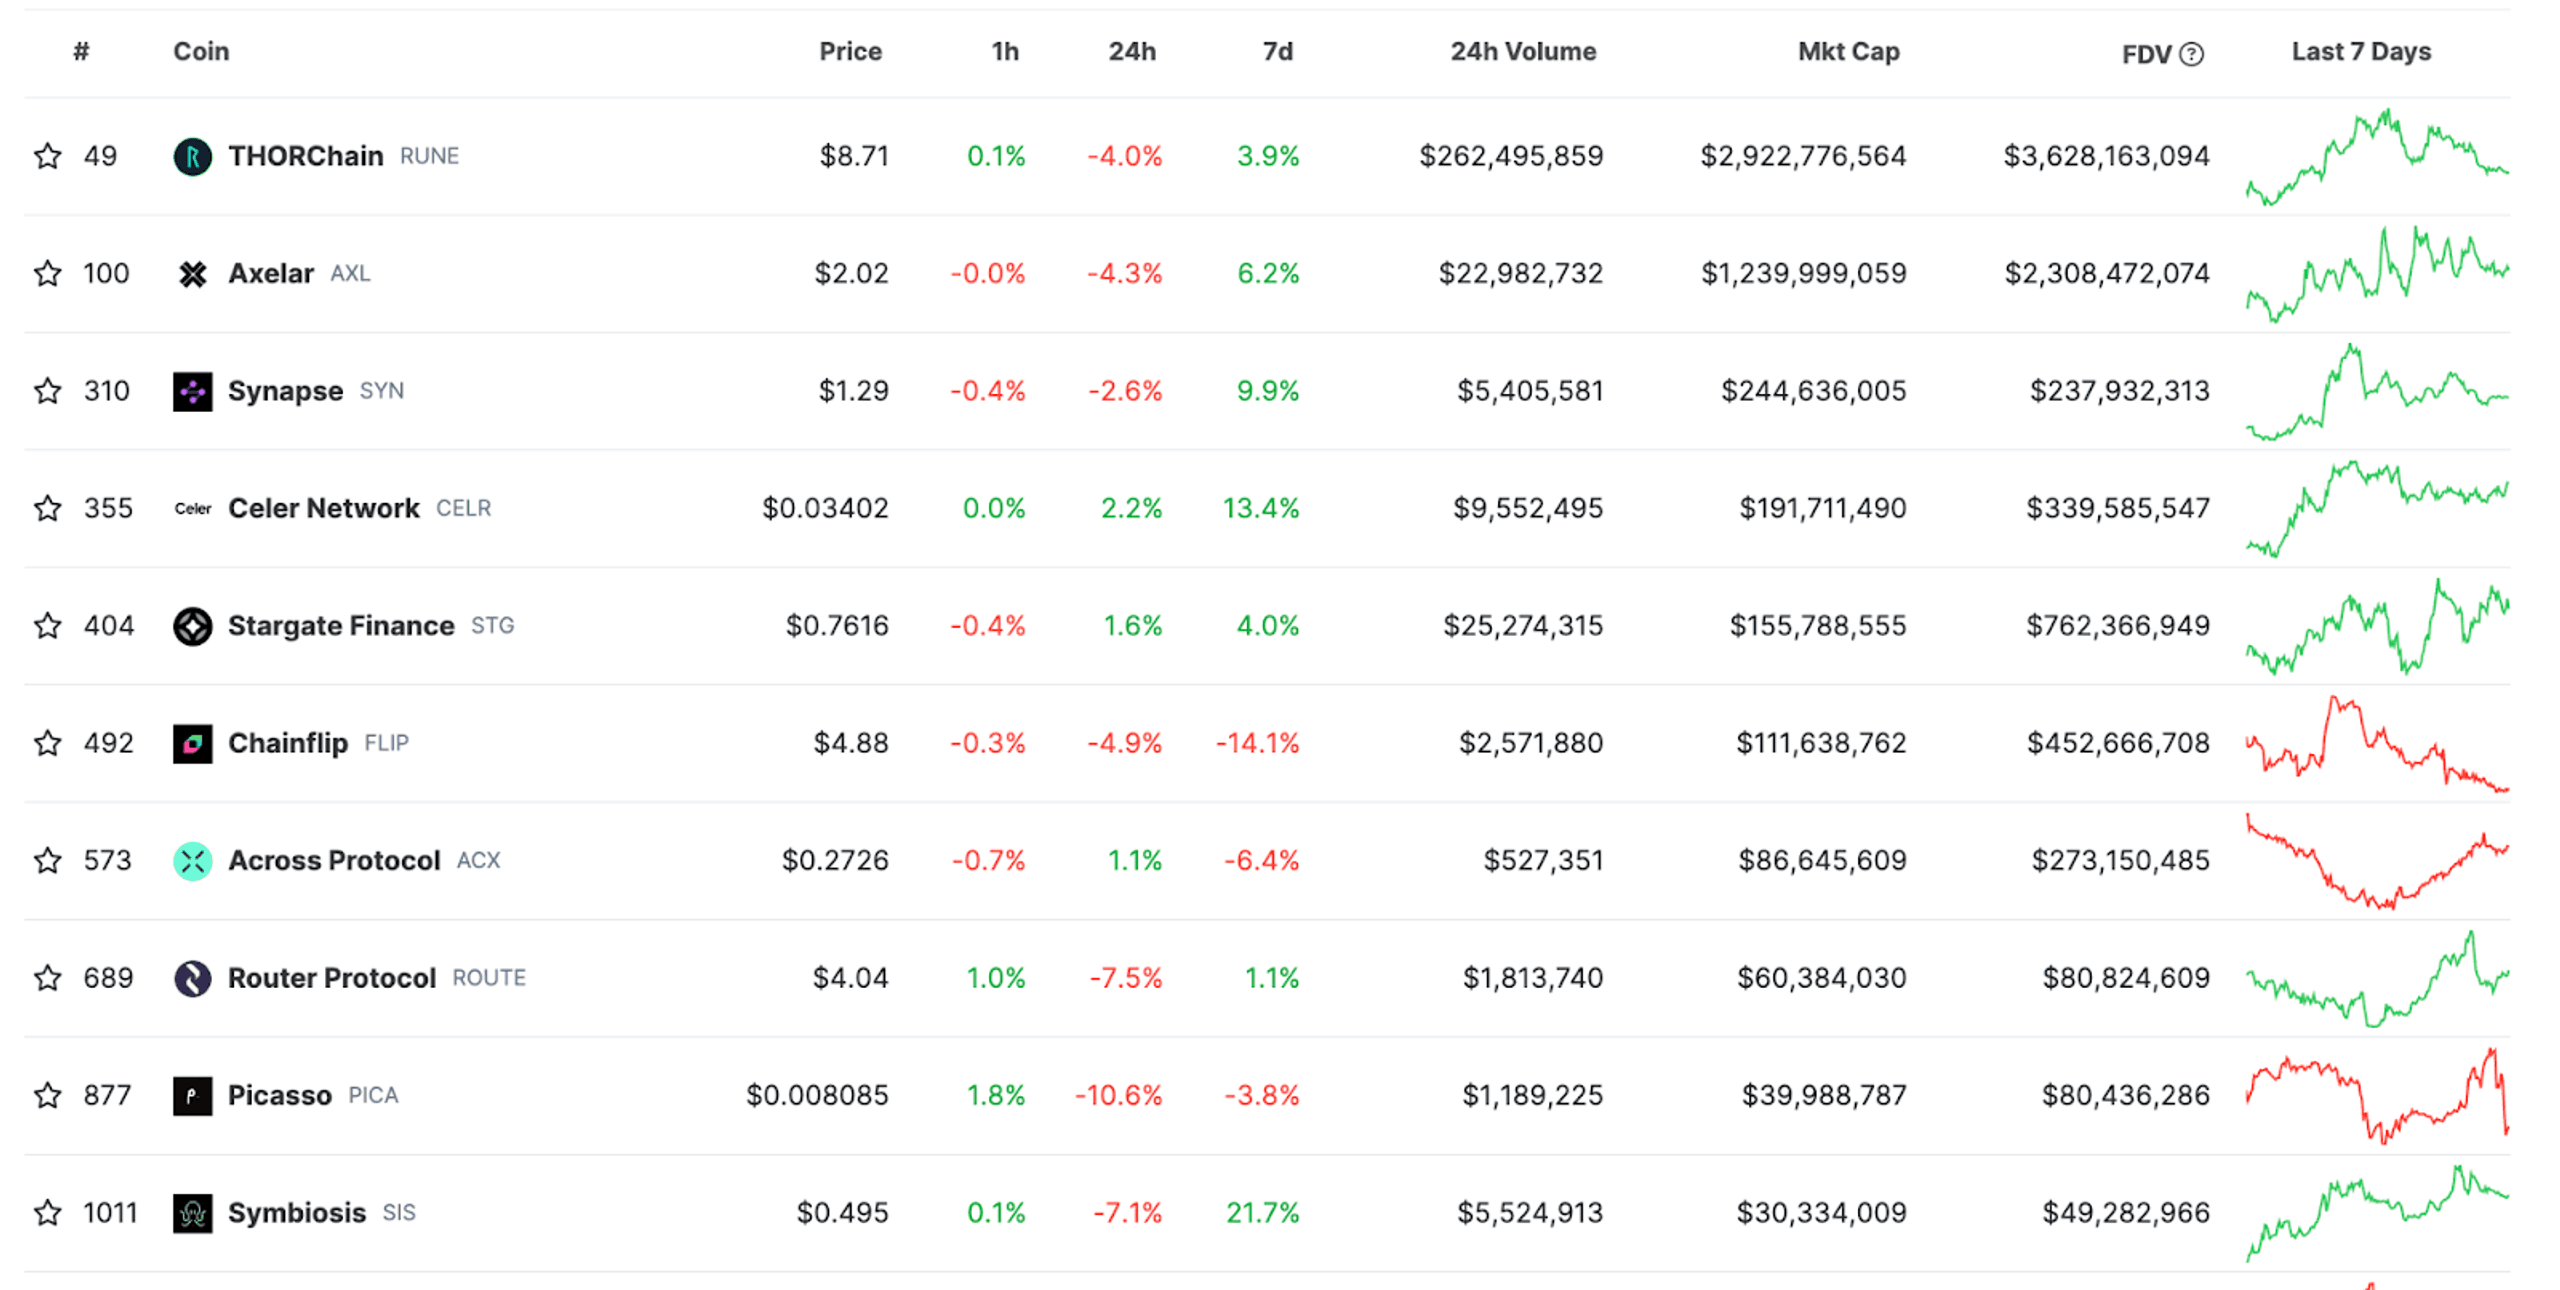Viewport: 2560px width, 1290px height.
Task: Star the Chainflip coin row
Action: [x=47, y=743]
